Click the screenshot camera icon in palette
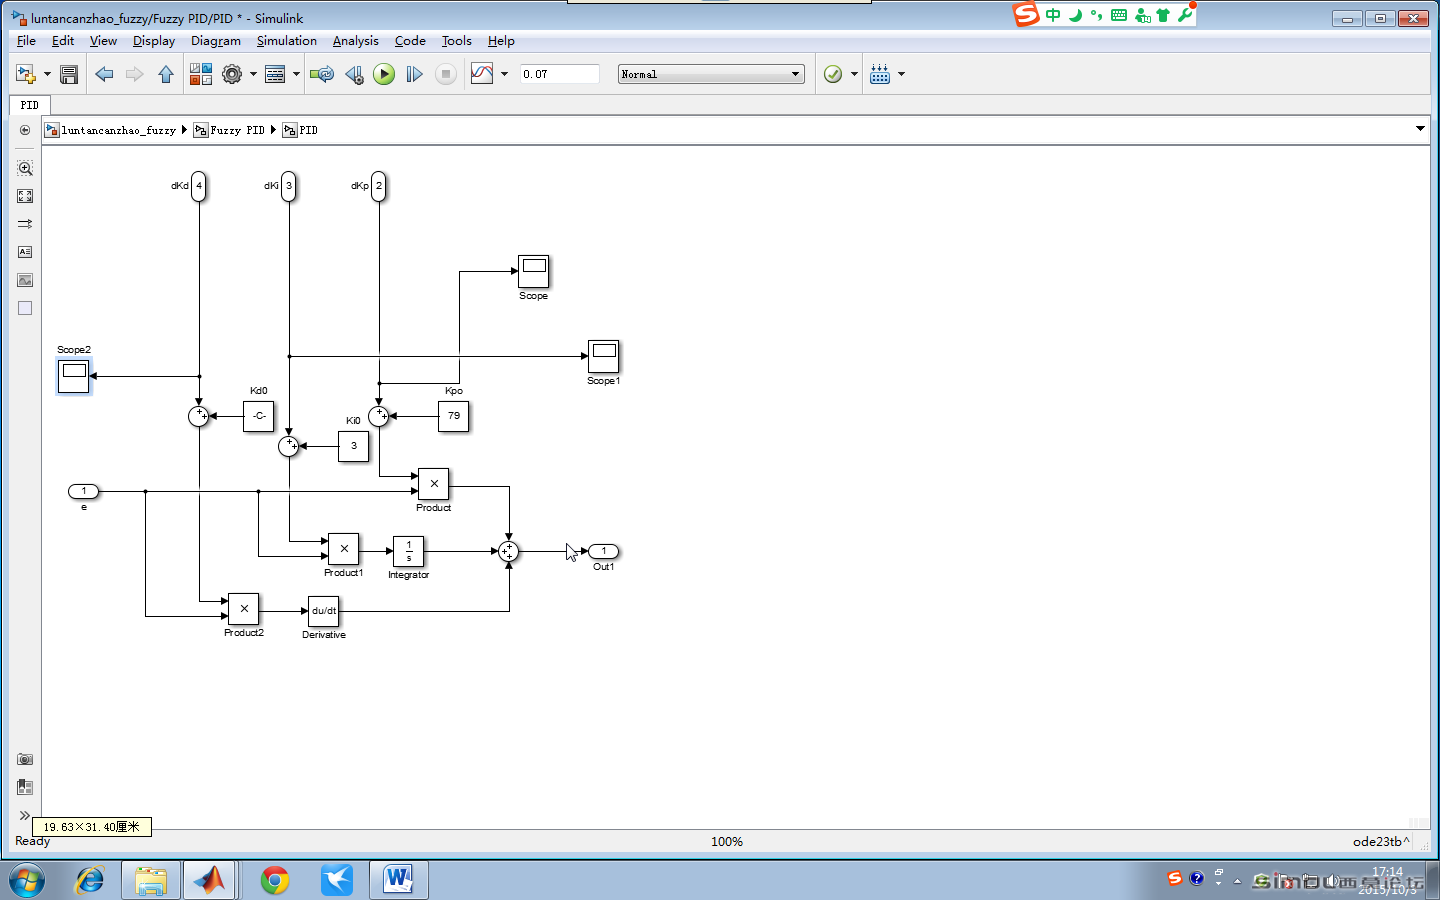The height and width of the screenshot is (900, 1440). pos(25,759)
